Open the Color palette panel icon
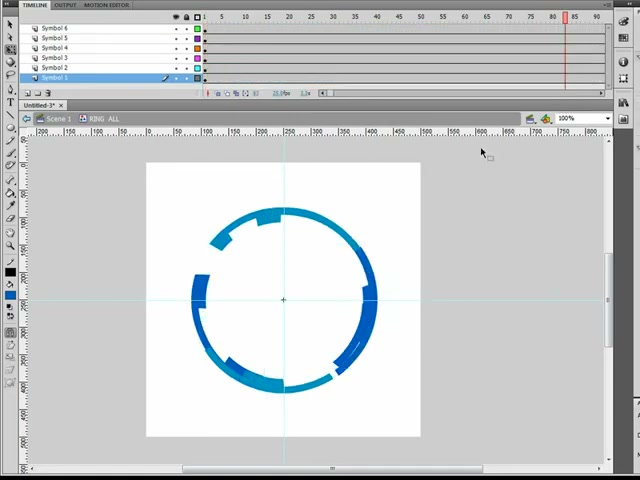Screen dimensions: 640x480 (623, 22)
